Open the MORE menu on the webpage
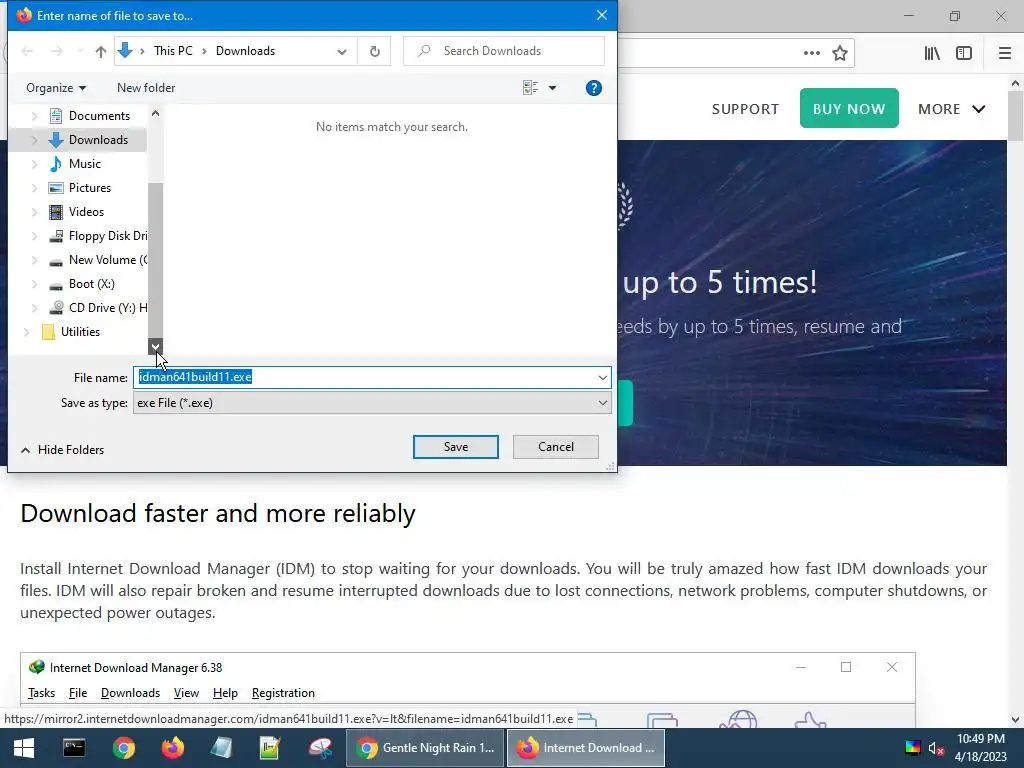This screenshot has height=768, width=1024. [x=952, y=109]
